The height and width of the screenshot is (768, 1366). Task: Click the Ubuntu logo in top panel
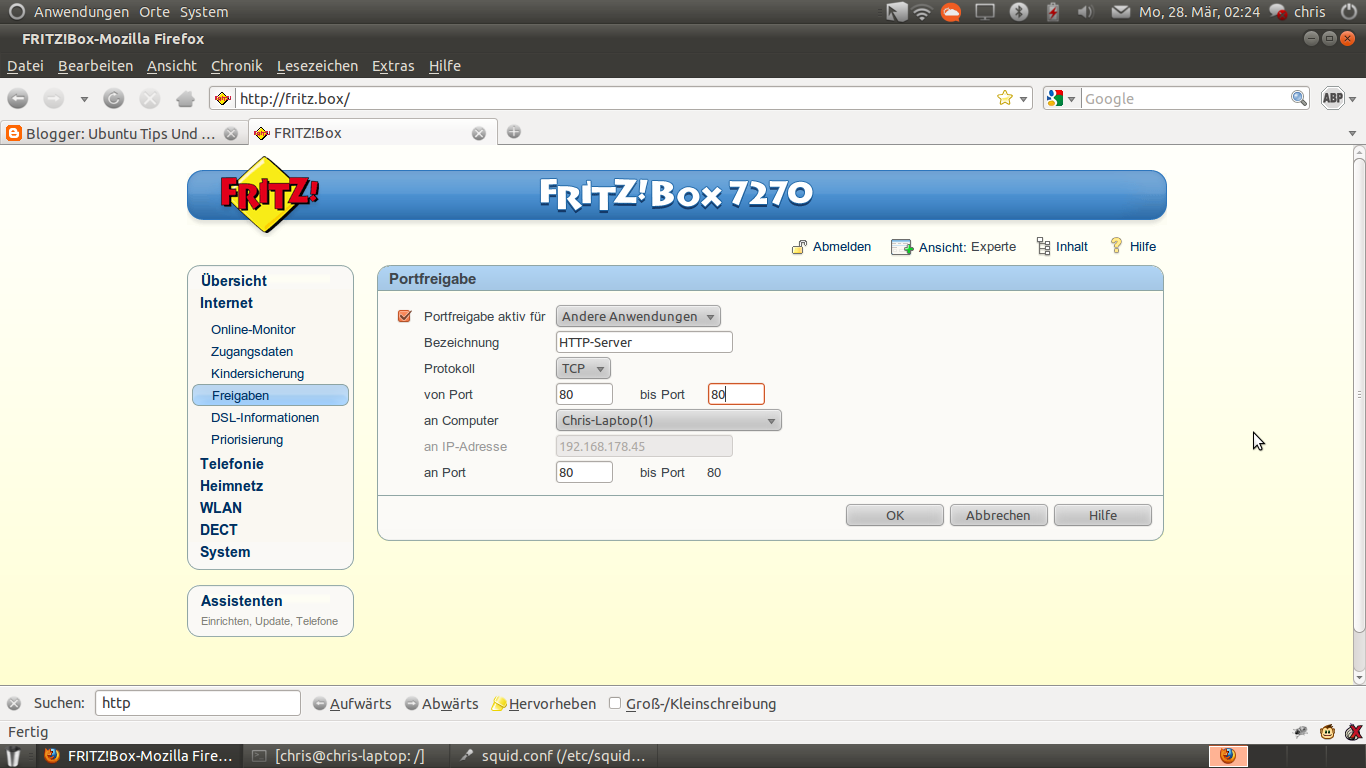[17, 12]
